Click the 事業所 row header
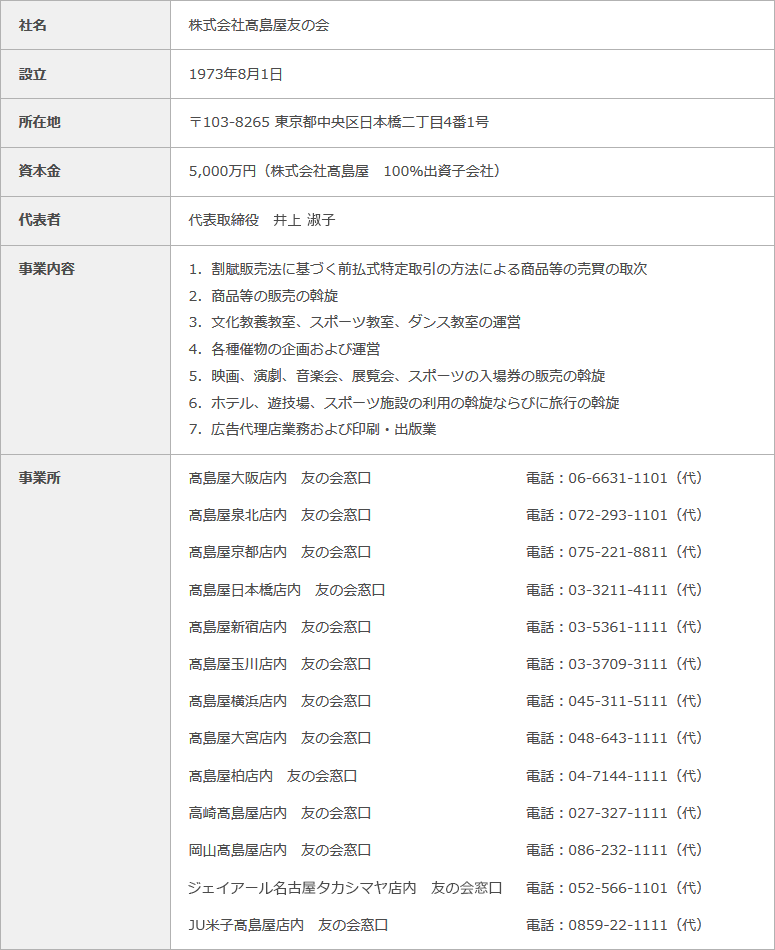The image size is (775, 950). (85, 702)
